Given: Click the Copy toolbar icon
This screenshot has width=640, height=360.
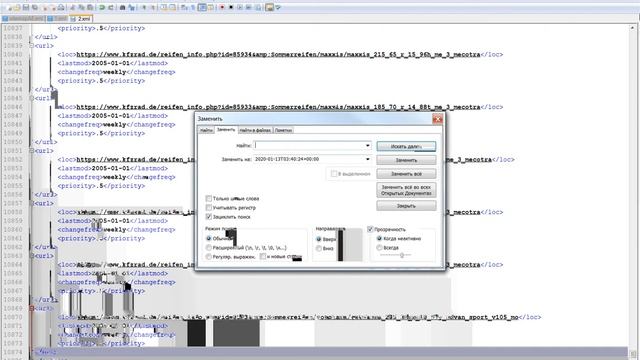Looking at the screenshot, I should [81, 7].
